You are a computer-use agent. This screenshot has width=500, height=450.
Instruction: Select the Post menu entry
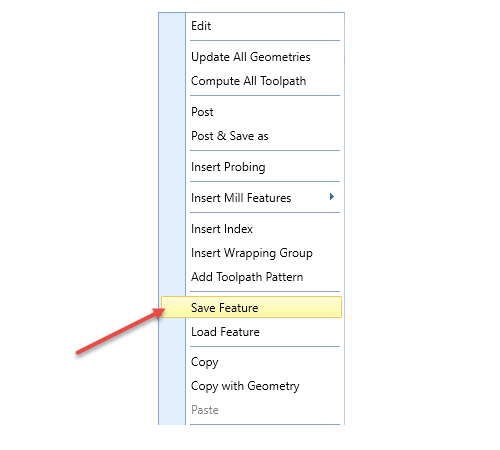pyautogui.click(x=251, y=112)
